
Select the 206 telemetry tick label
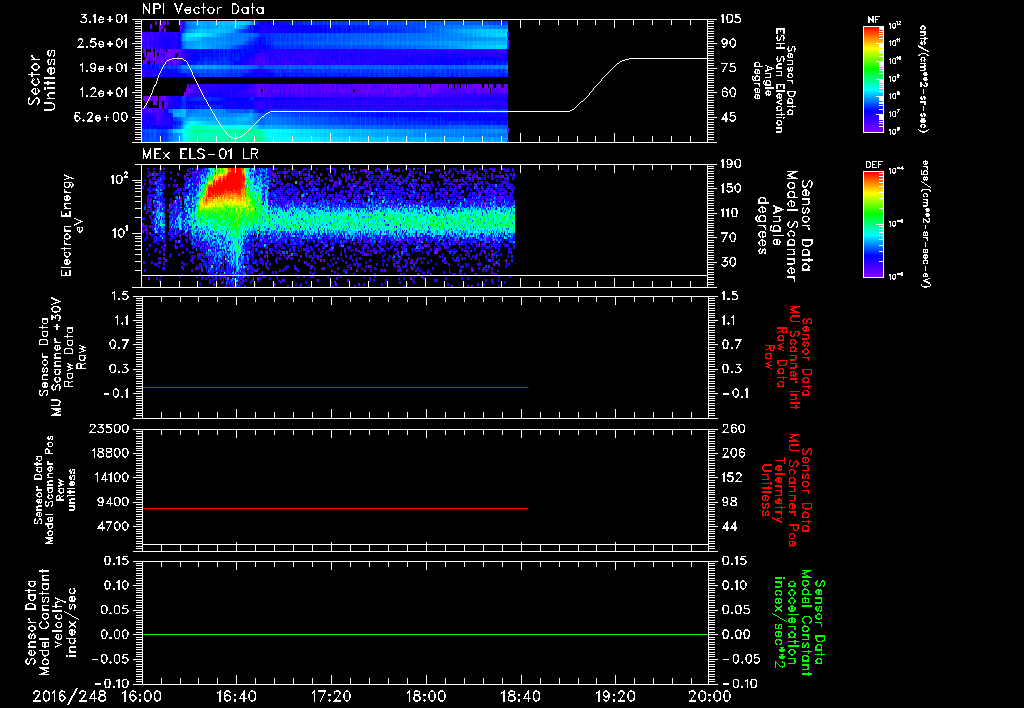[x=731, y=453]
